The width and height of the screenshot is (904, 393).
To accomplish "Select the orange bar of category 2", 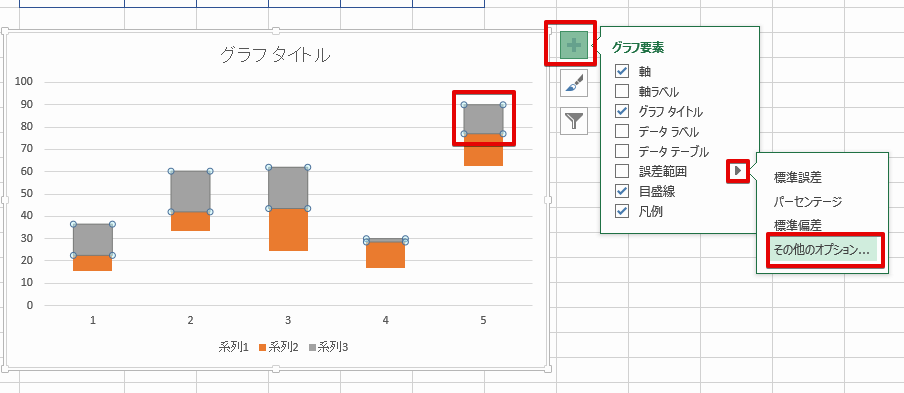I will pyautogui.click(x=190, y=221).
